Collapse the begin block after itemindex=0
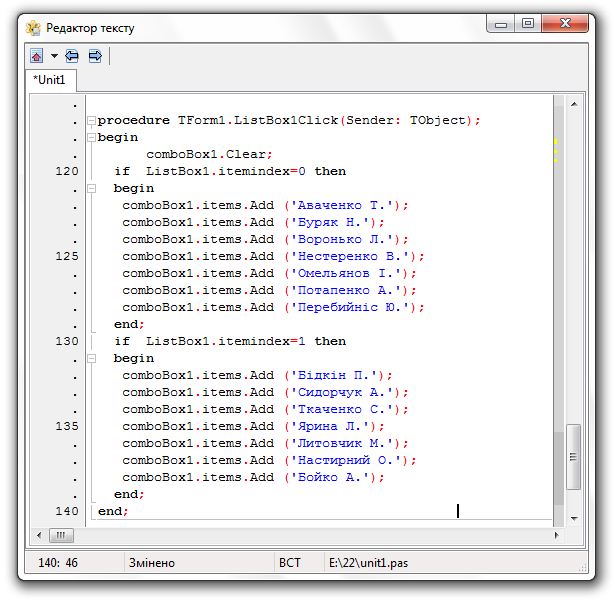 tap(91, 188)
